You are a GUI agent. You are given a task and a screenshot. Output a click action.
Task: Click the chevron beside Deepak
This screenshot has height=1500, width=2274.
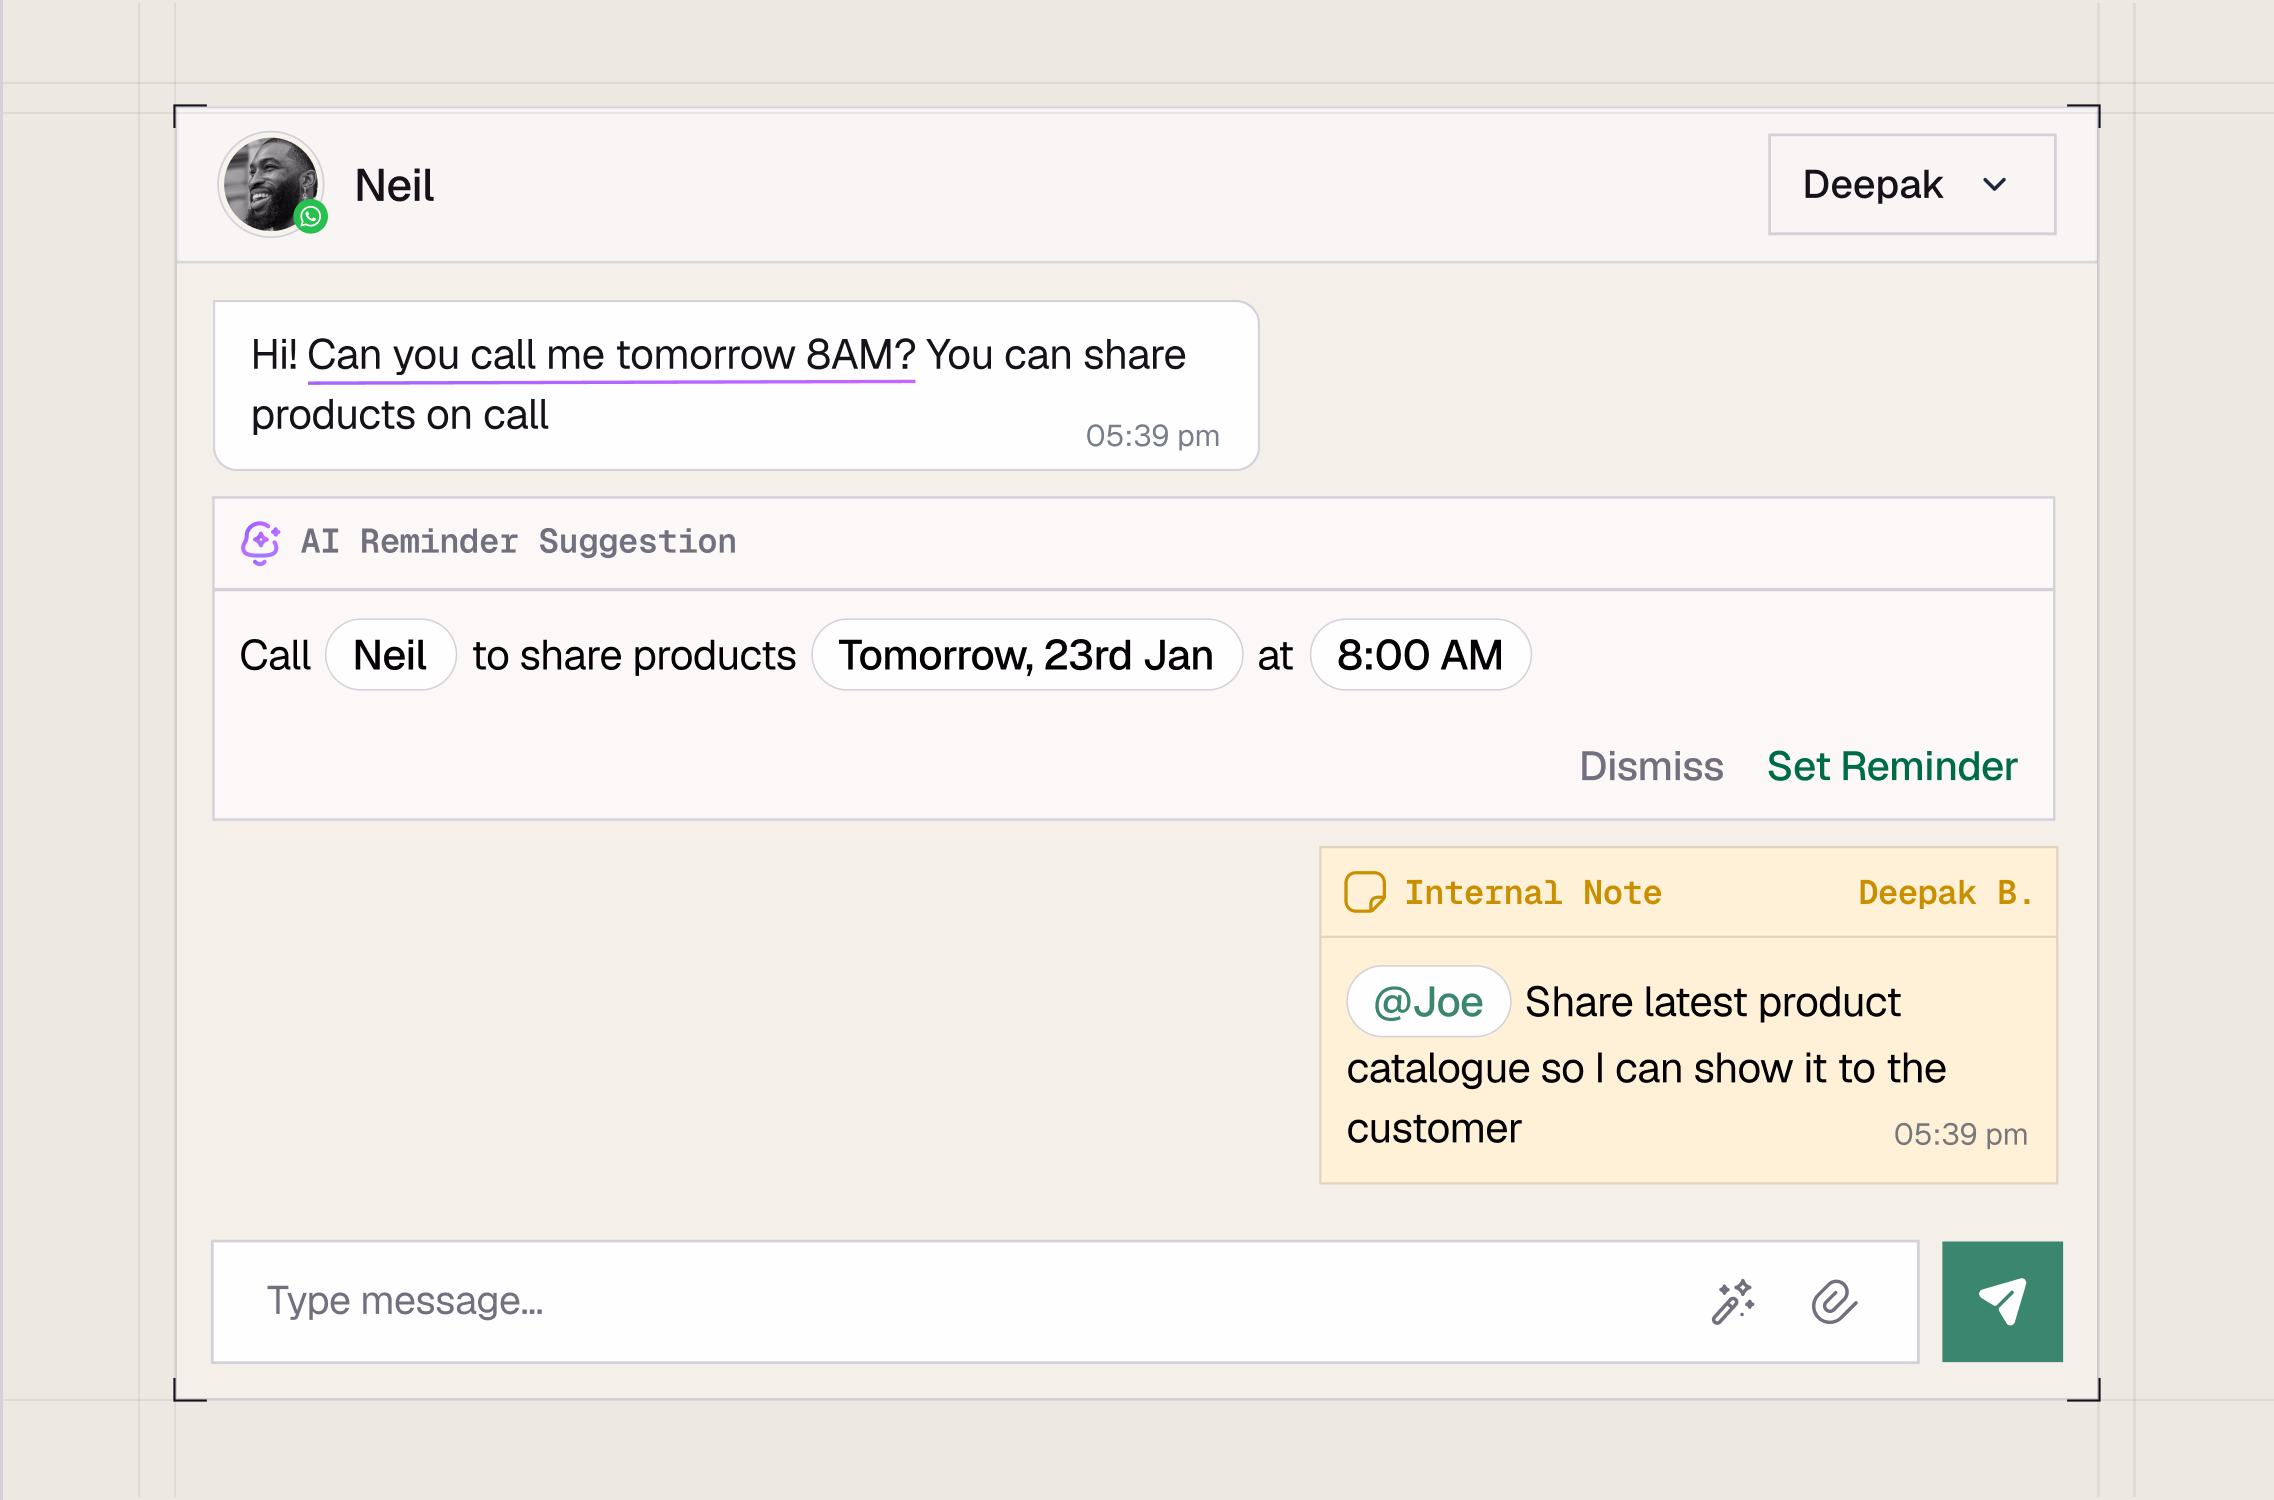(x=1994, y=185)
